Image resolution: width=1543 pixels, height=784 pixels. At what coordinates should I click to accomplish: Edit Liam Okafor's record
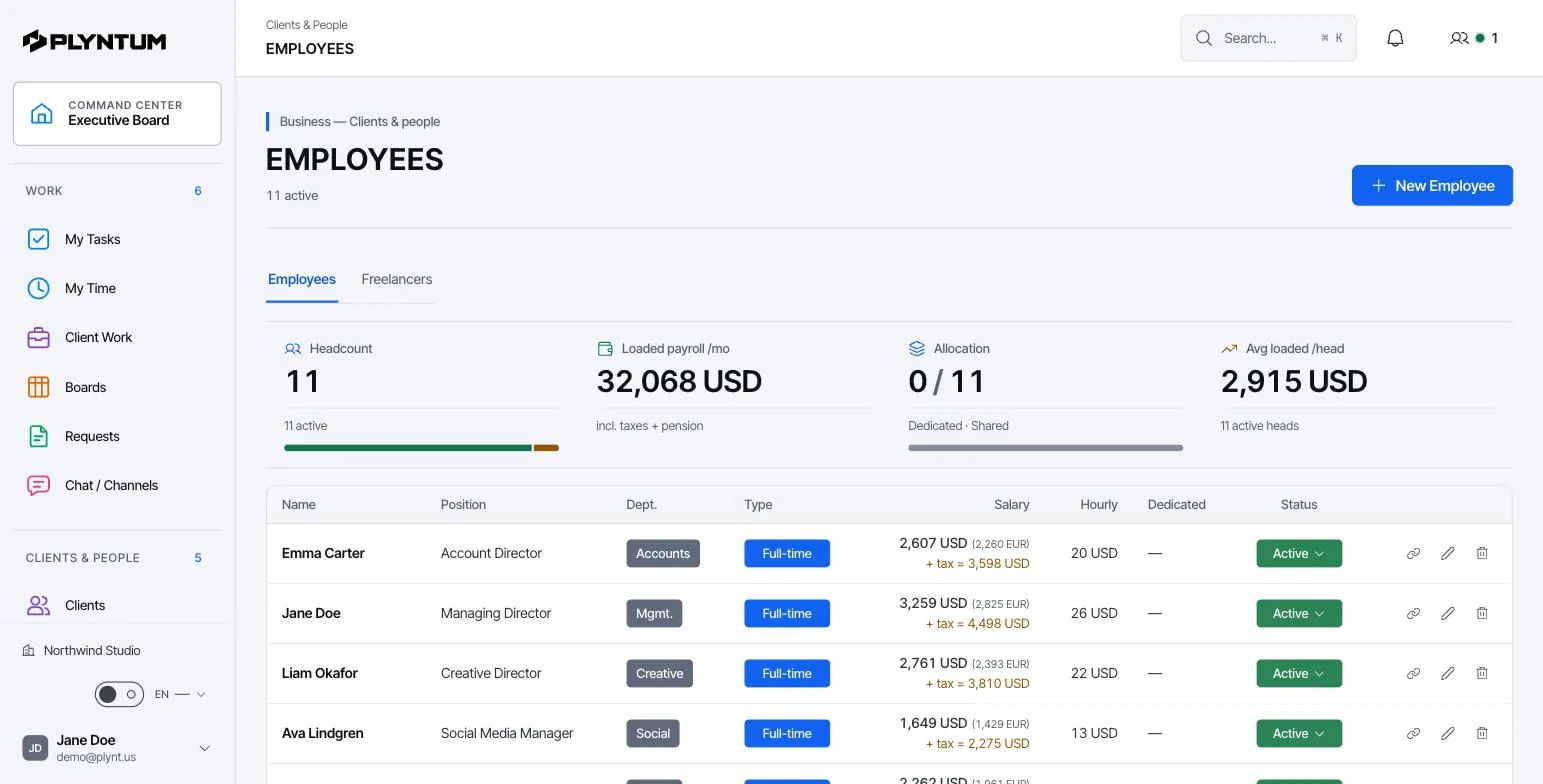click(x=1447, y=673)
